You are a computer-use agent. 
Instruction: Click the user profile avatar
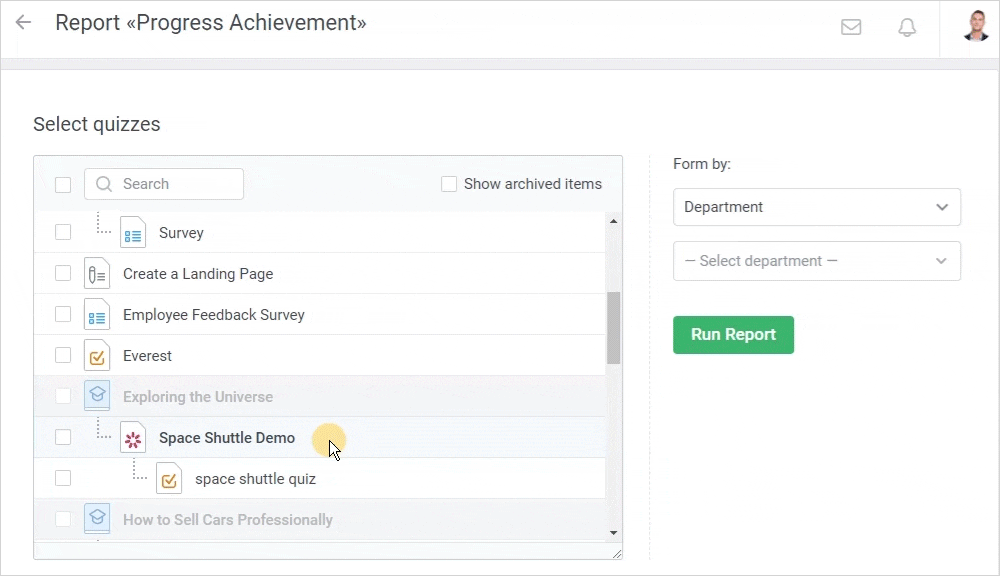tap(975, 26)
